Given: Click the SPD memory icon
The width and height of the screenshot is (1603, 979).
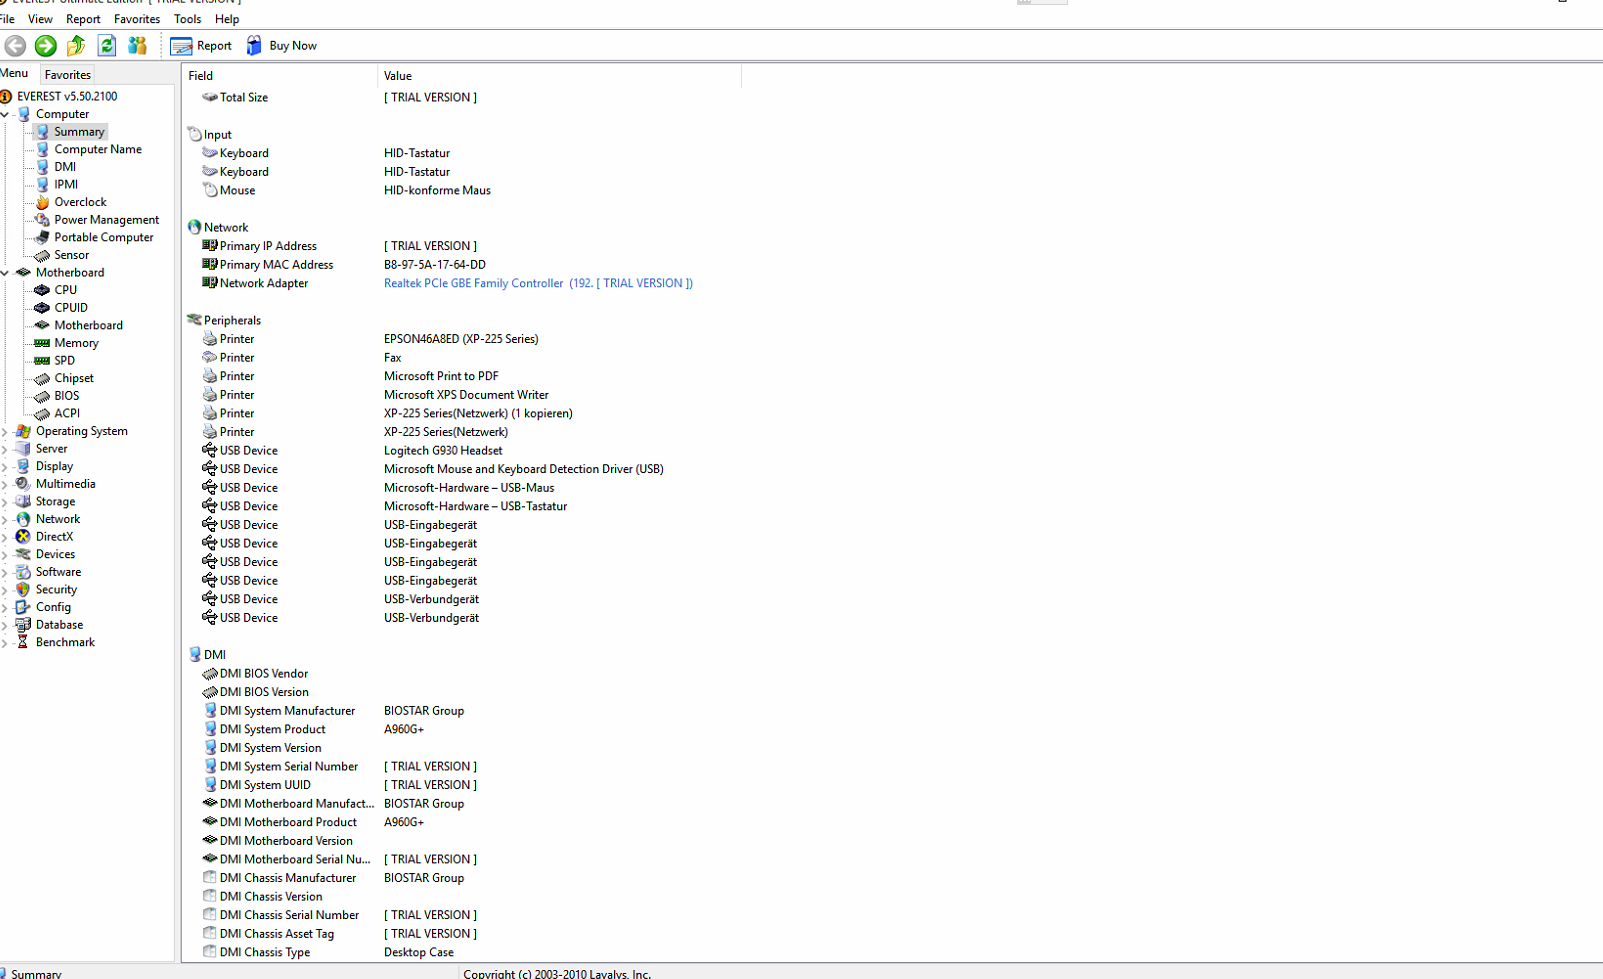Looking at the screenshot, I should tap(42, 361).
